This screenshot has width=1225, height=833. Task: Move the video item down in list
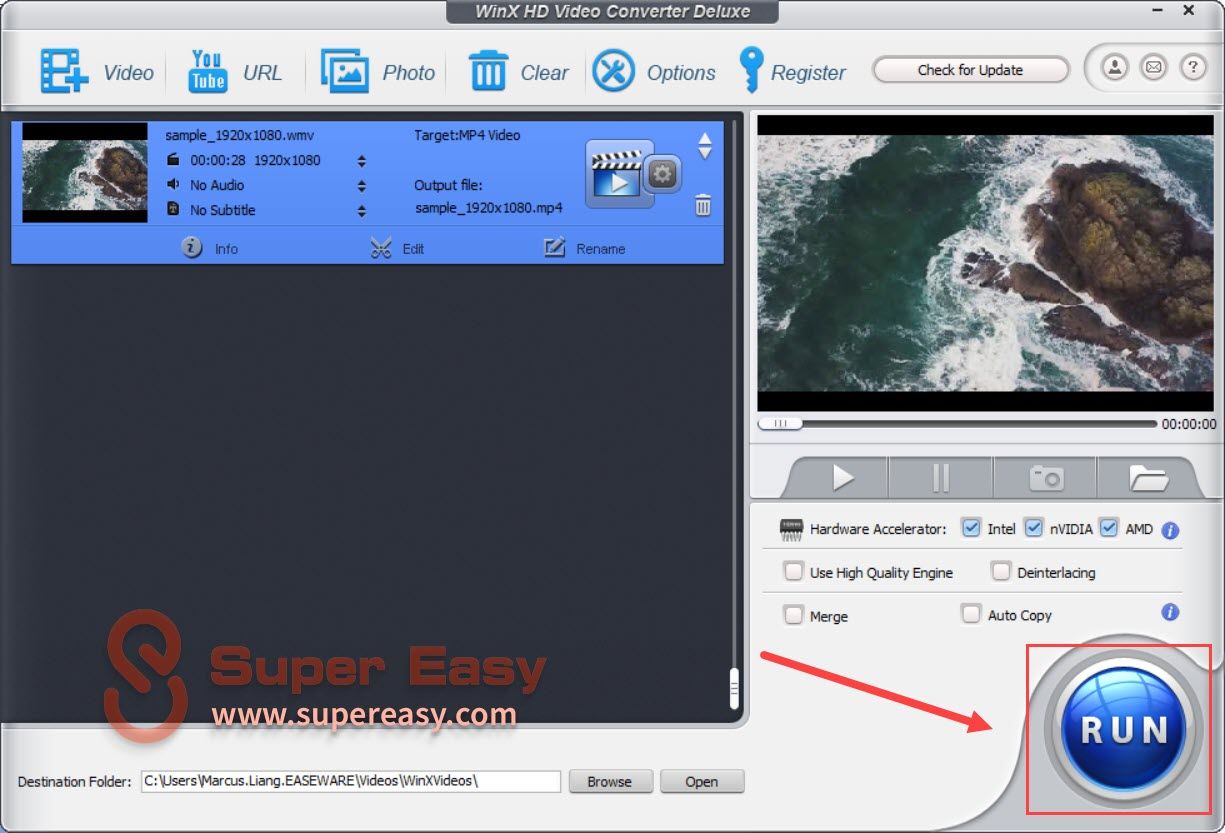pos(705,154)
